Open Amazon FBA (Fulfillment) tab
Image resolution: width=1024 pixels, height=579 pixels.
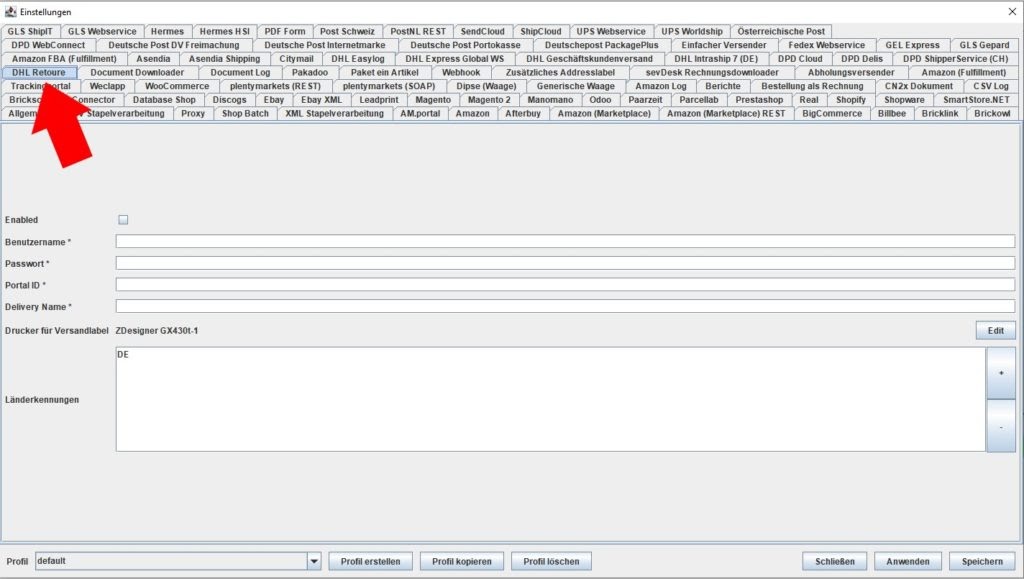coord(64,59)
